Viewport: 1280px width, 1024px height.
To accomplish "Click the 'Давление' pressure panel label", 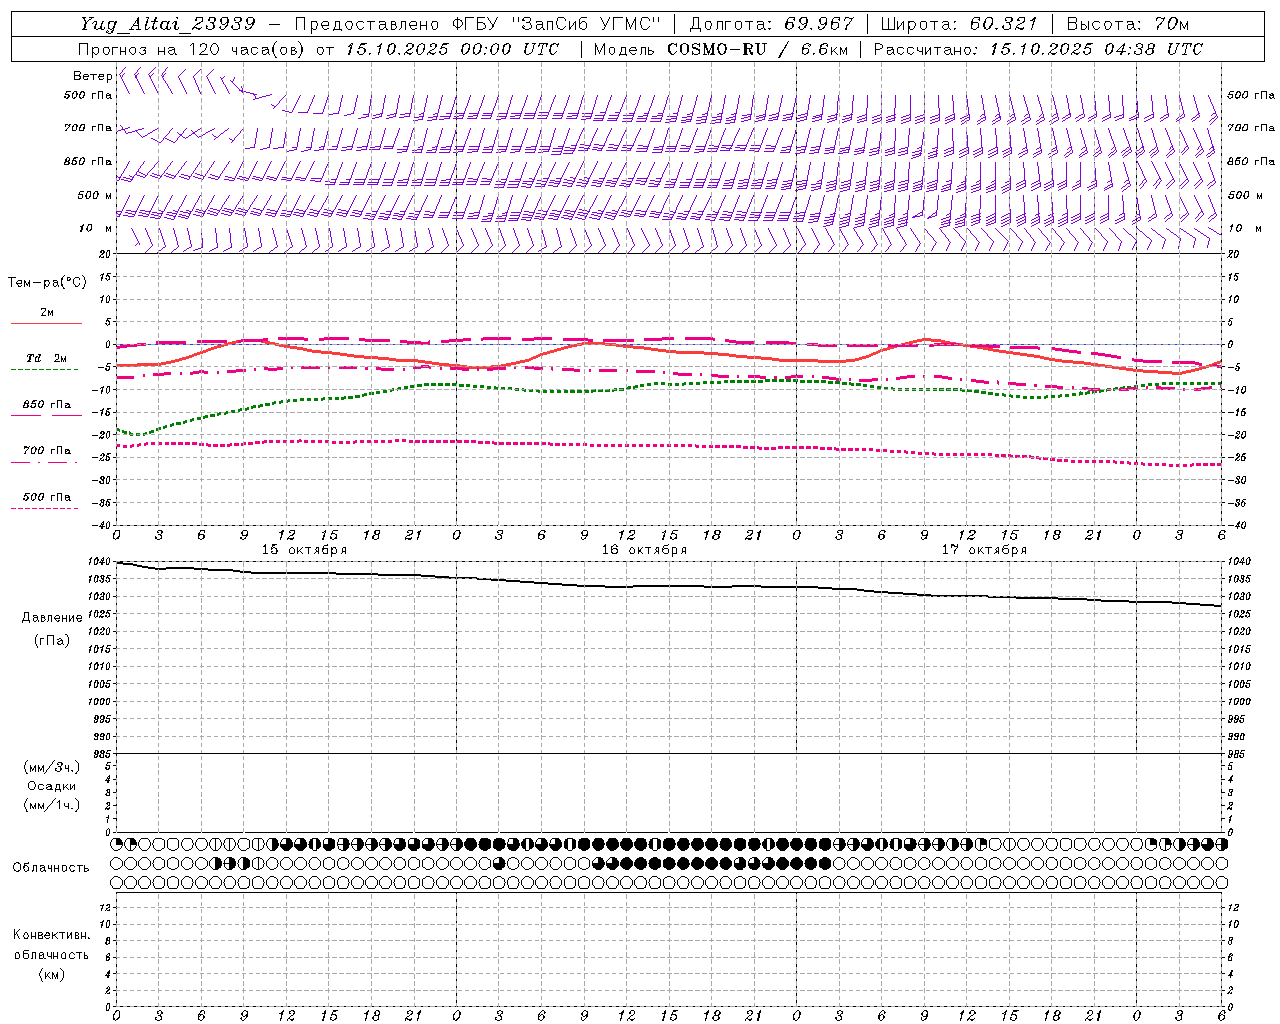I will (50, 618).
